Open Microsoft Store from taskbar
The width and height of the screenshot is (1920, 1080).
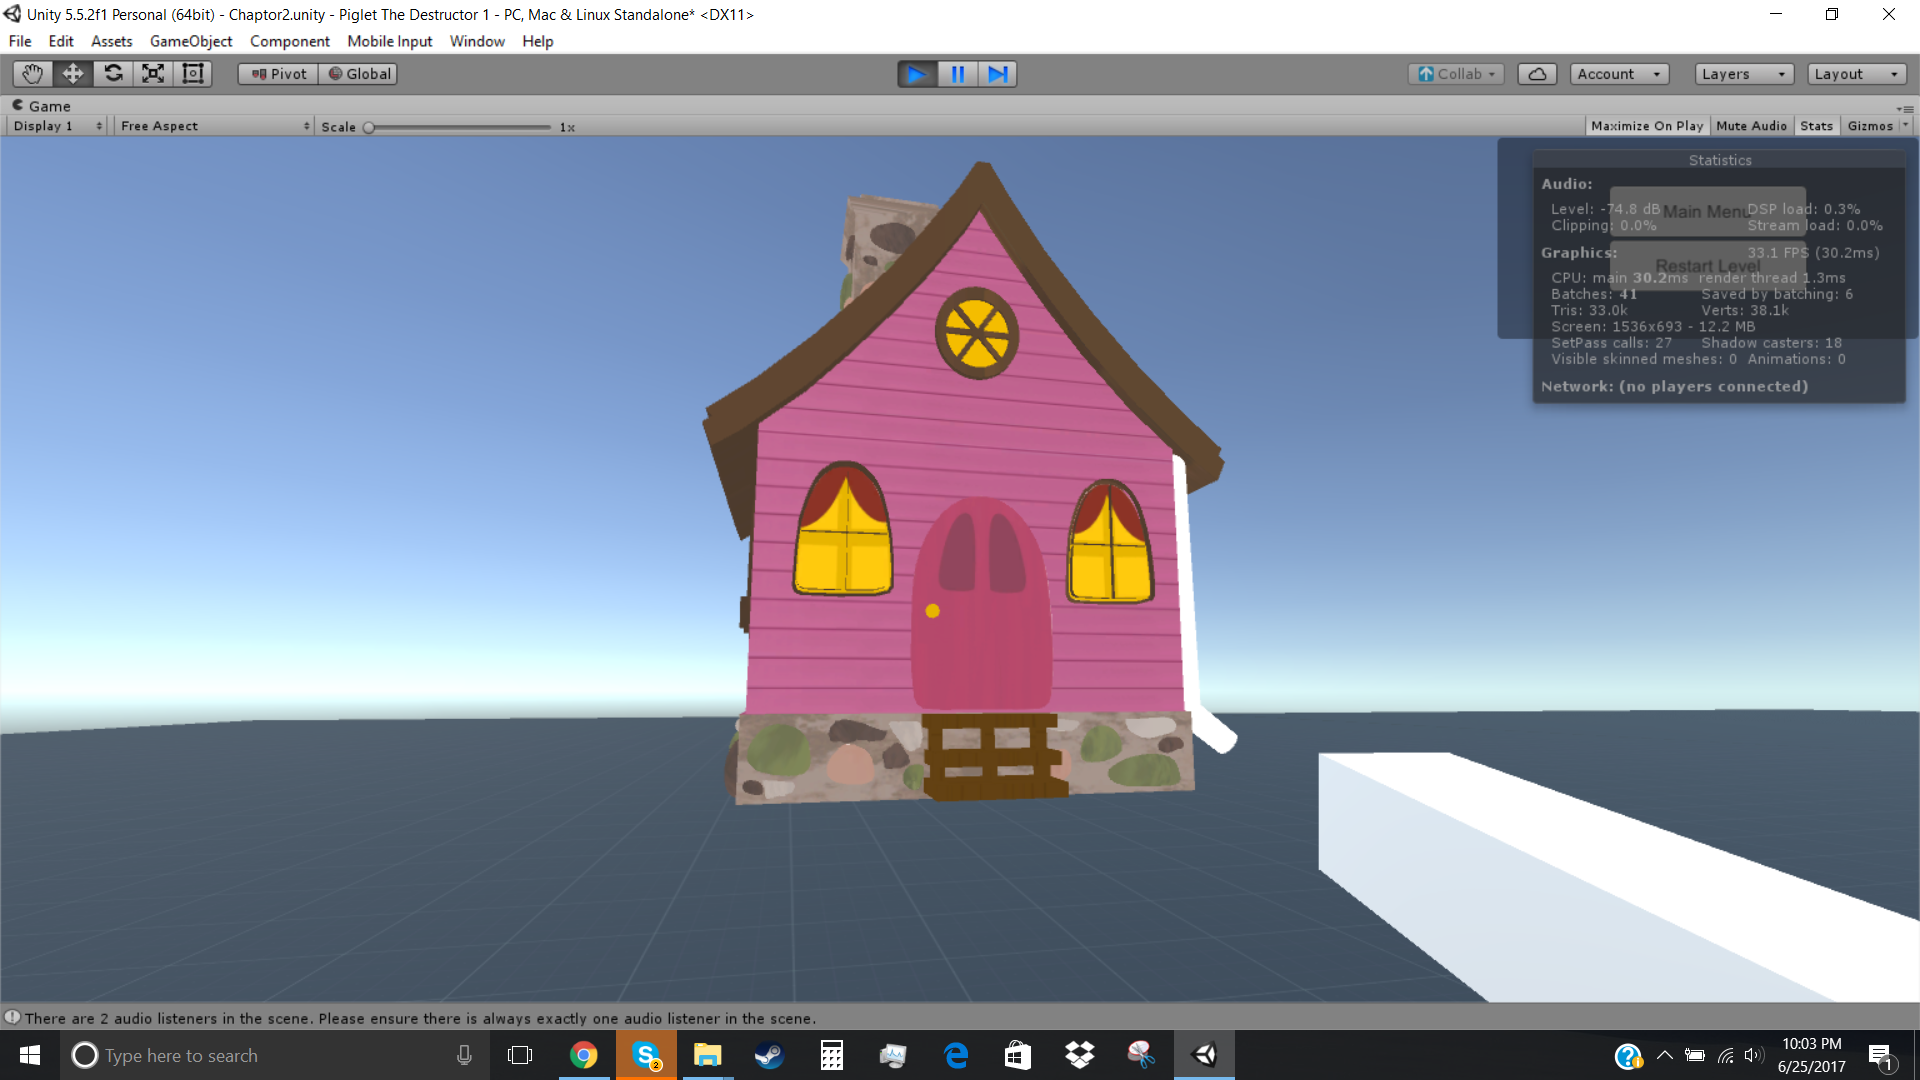point(1018,1055)
